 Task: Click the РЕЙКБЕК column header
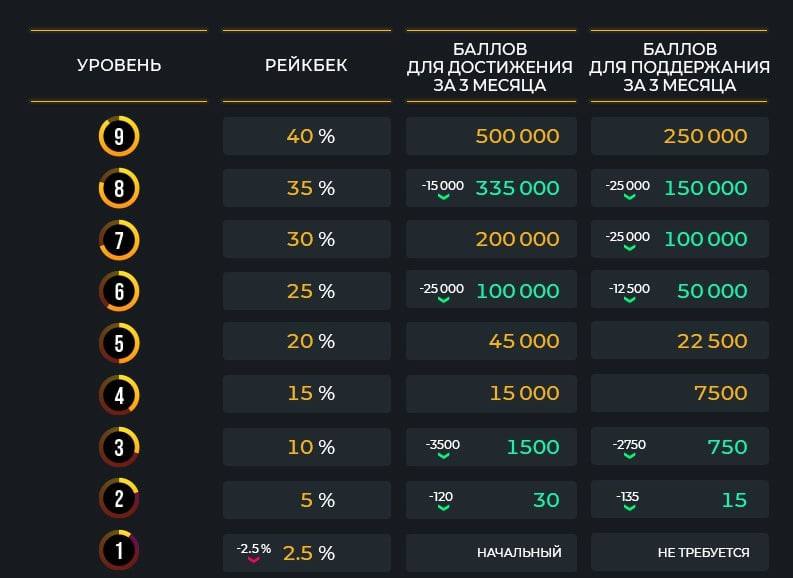click(x=306, y=66)
